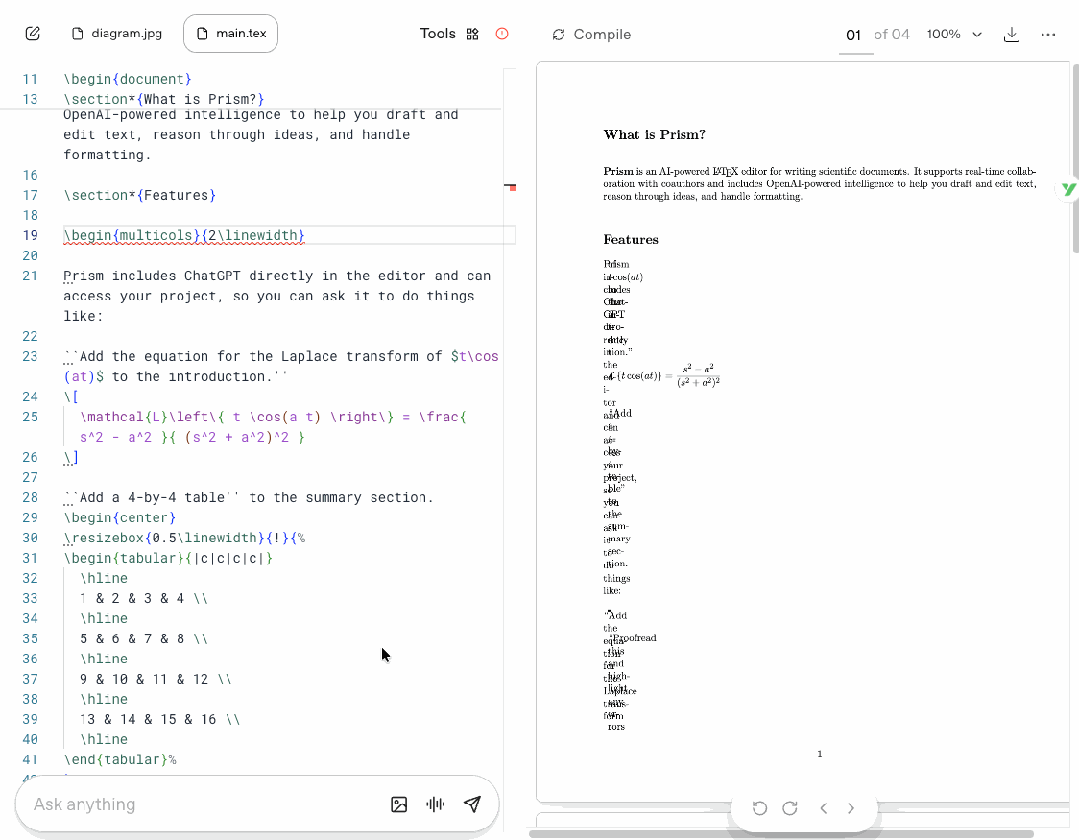Click the '9 & 10 & 11 & 12' table row

156,679
